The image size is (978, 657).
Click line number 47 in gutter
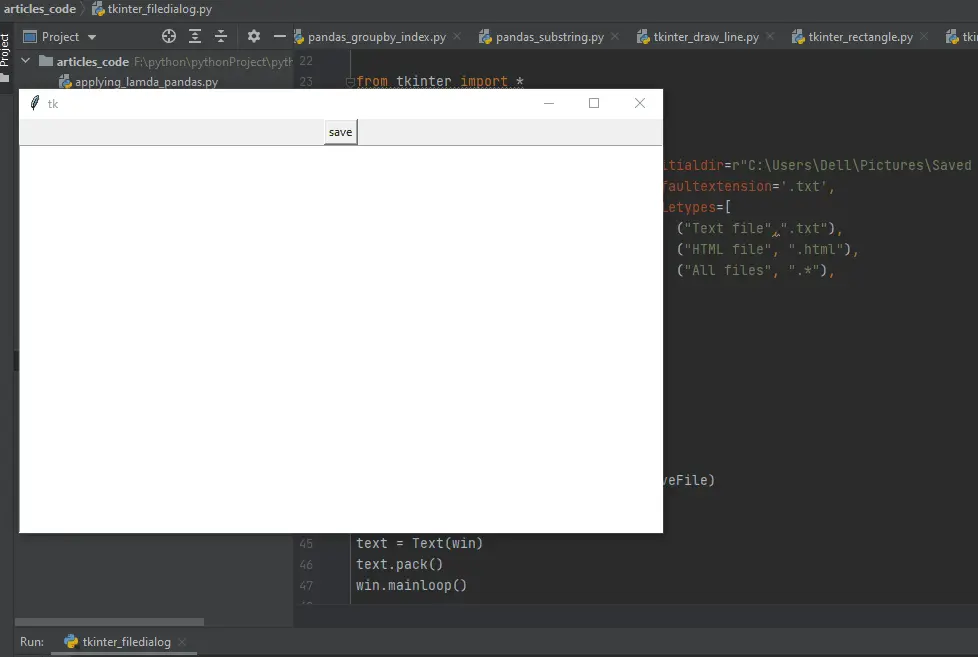pyautogui.click(x=306, y=585)
